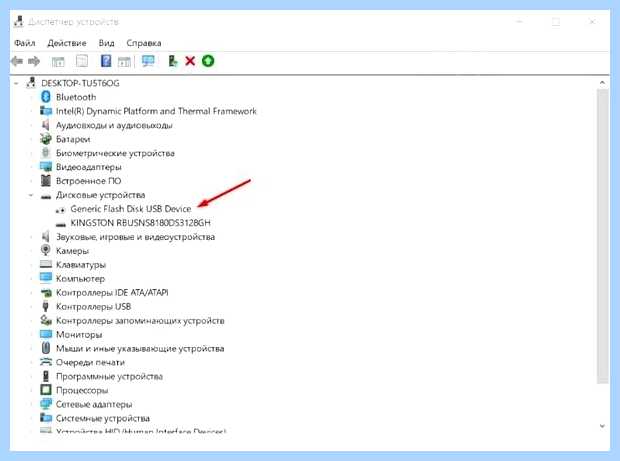This screenshot has width=620, height=461.
Task: Select the Мониторы monitor icon
Action: [46, 334]
